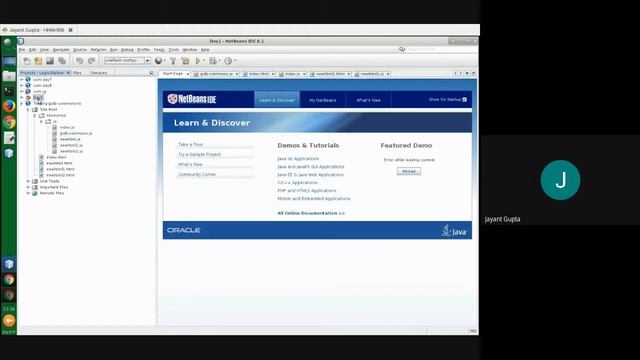Screen dimensions: 640x360
Task: Click the Community Corner link
Action: pos(197,174)
